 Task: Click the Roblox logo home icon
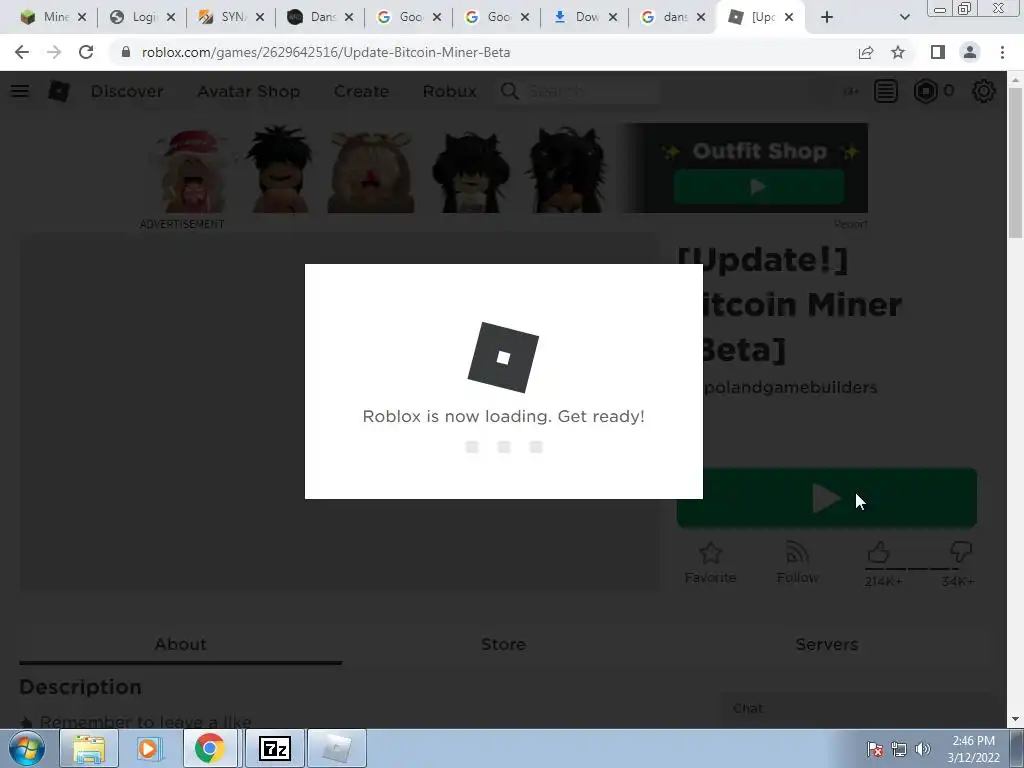point(59,91)
